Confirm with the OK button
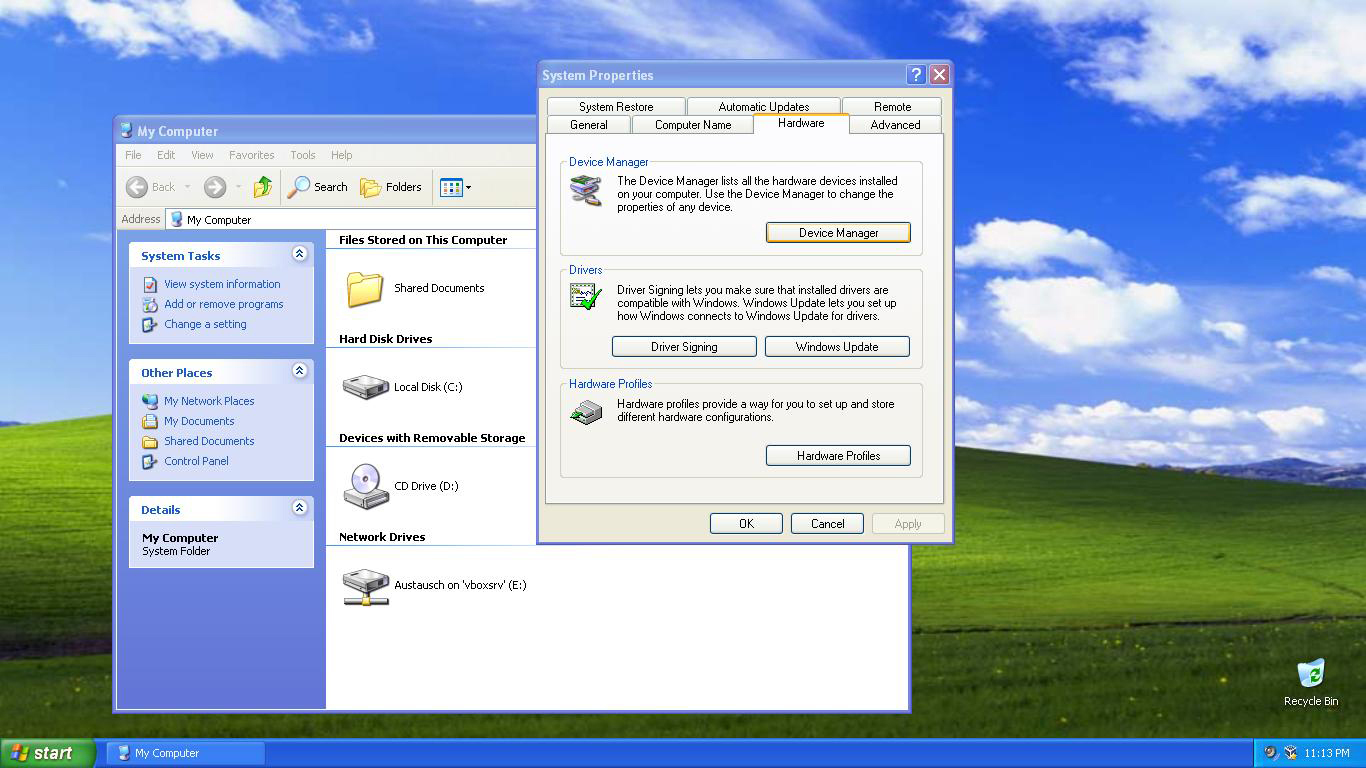1366x768 pixels. pyautogui.click(x=746, y=524)
